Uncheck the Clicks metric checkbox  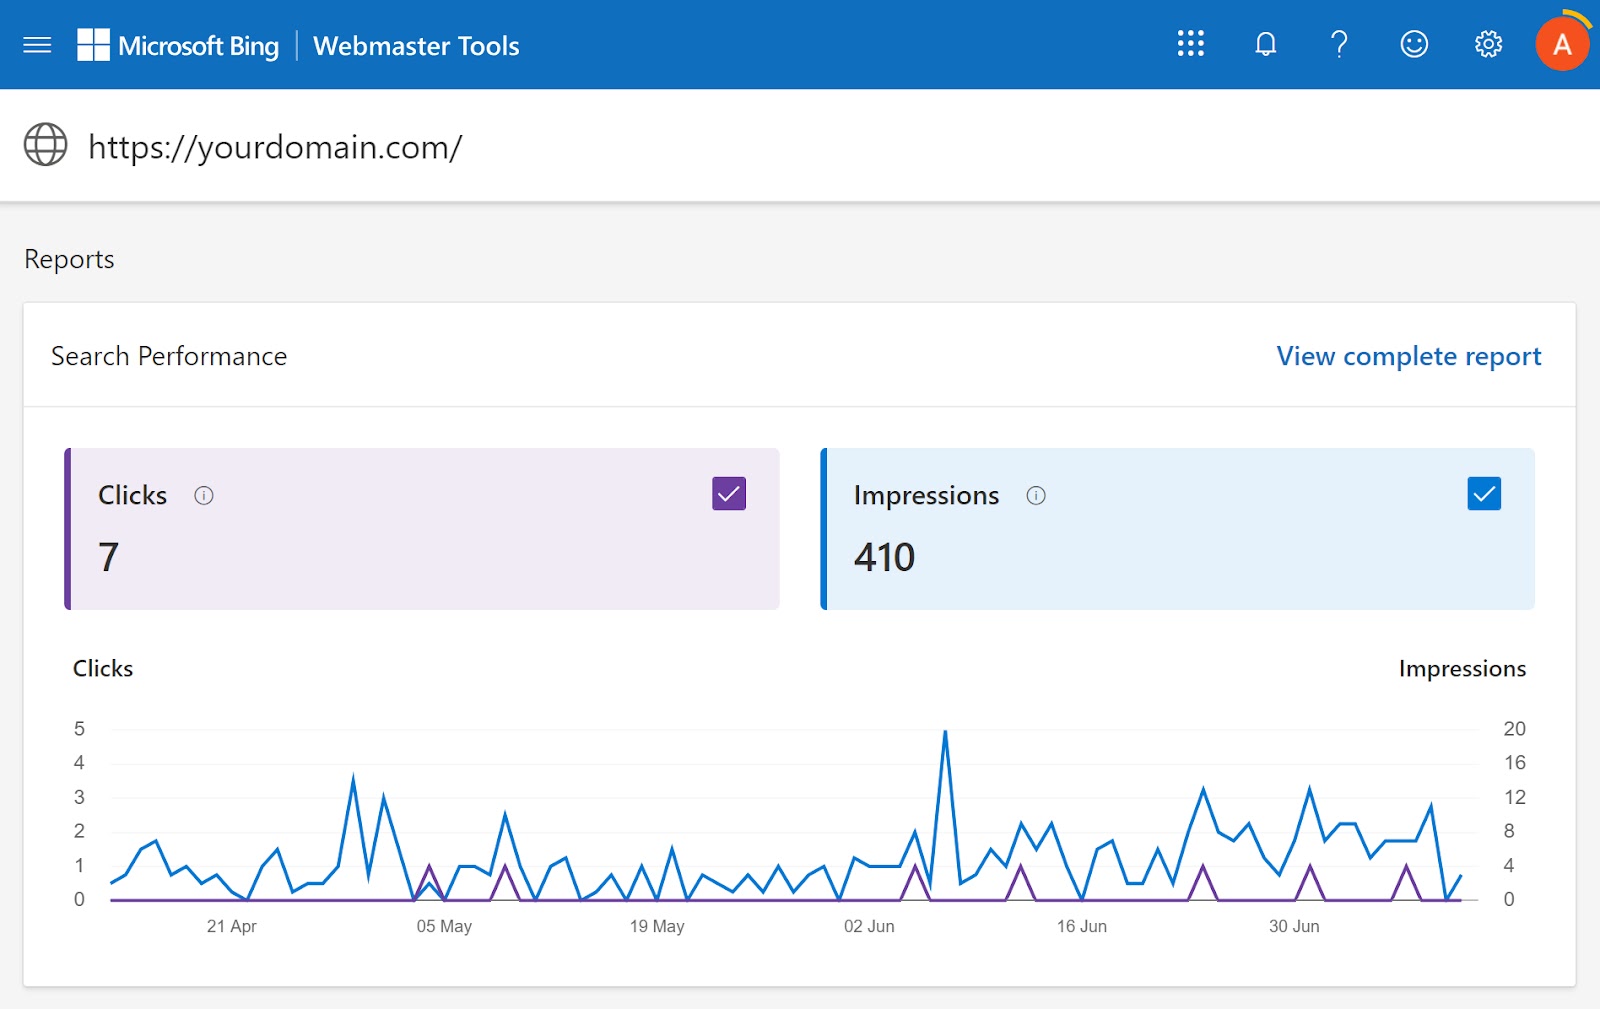729,493
